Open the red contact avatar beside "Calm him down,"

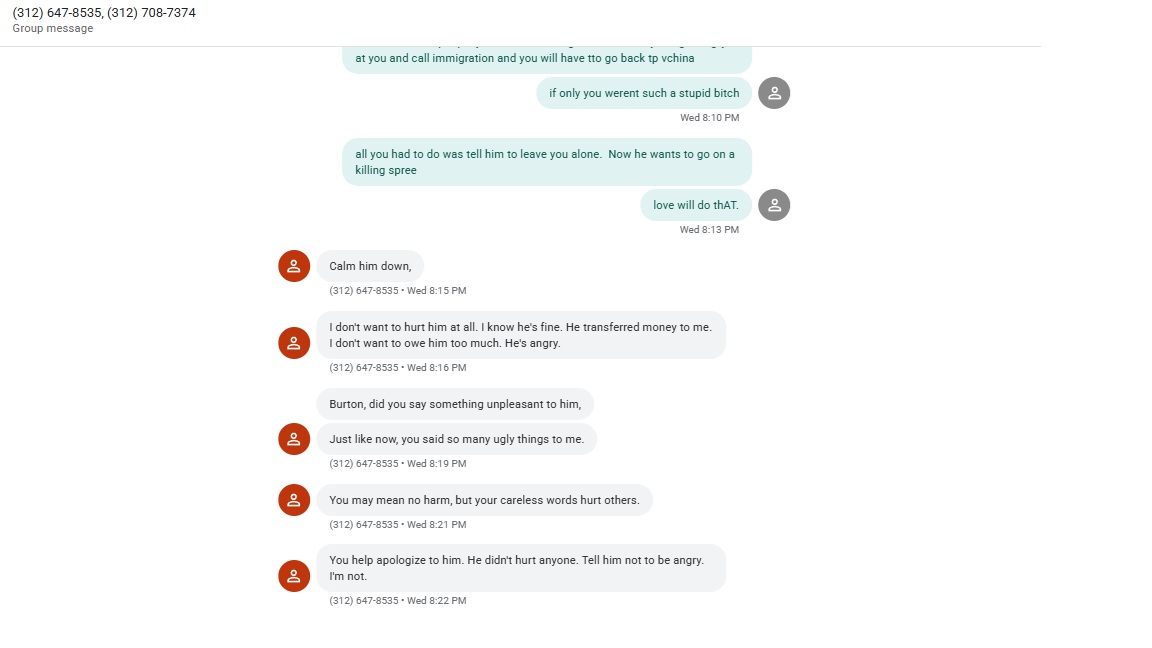click(x=294, y=266)
